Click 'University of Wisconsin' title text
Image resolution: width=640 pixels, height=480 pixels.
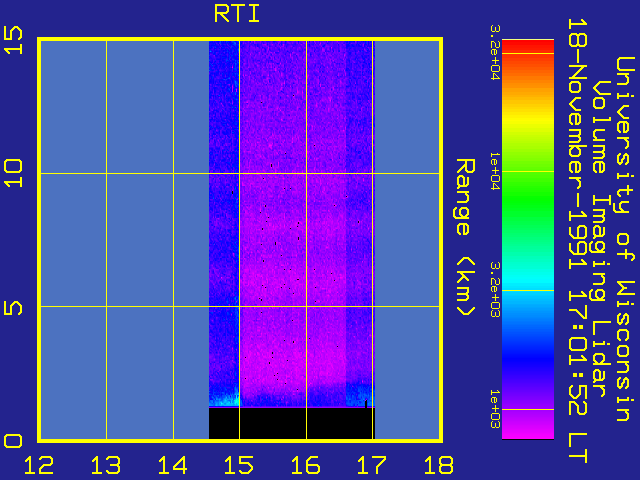pos(625,239)
